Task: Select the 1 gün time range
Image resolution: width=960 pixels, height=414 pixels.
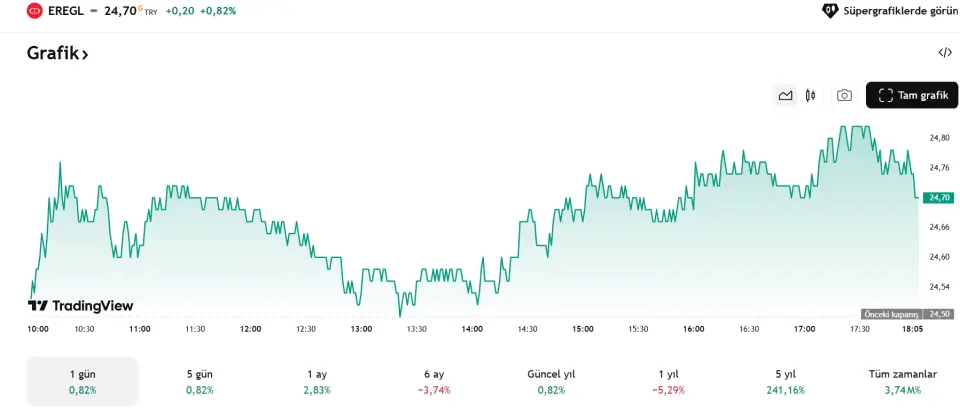Action: click(x=82, y=381)
